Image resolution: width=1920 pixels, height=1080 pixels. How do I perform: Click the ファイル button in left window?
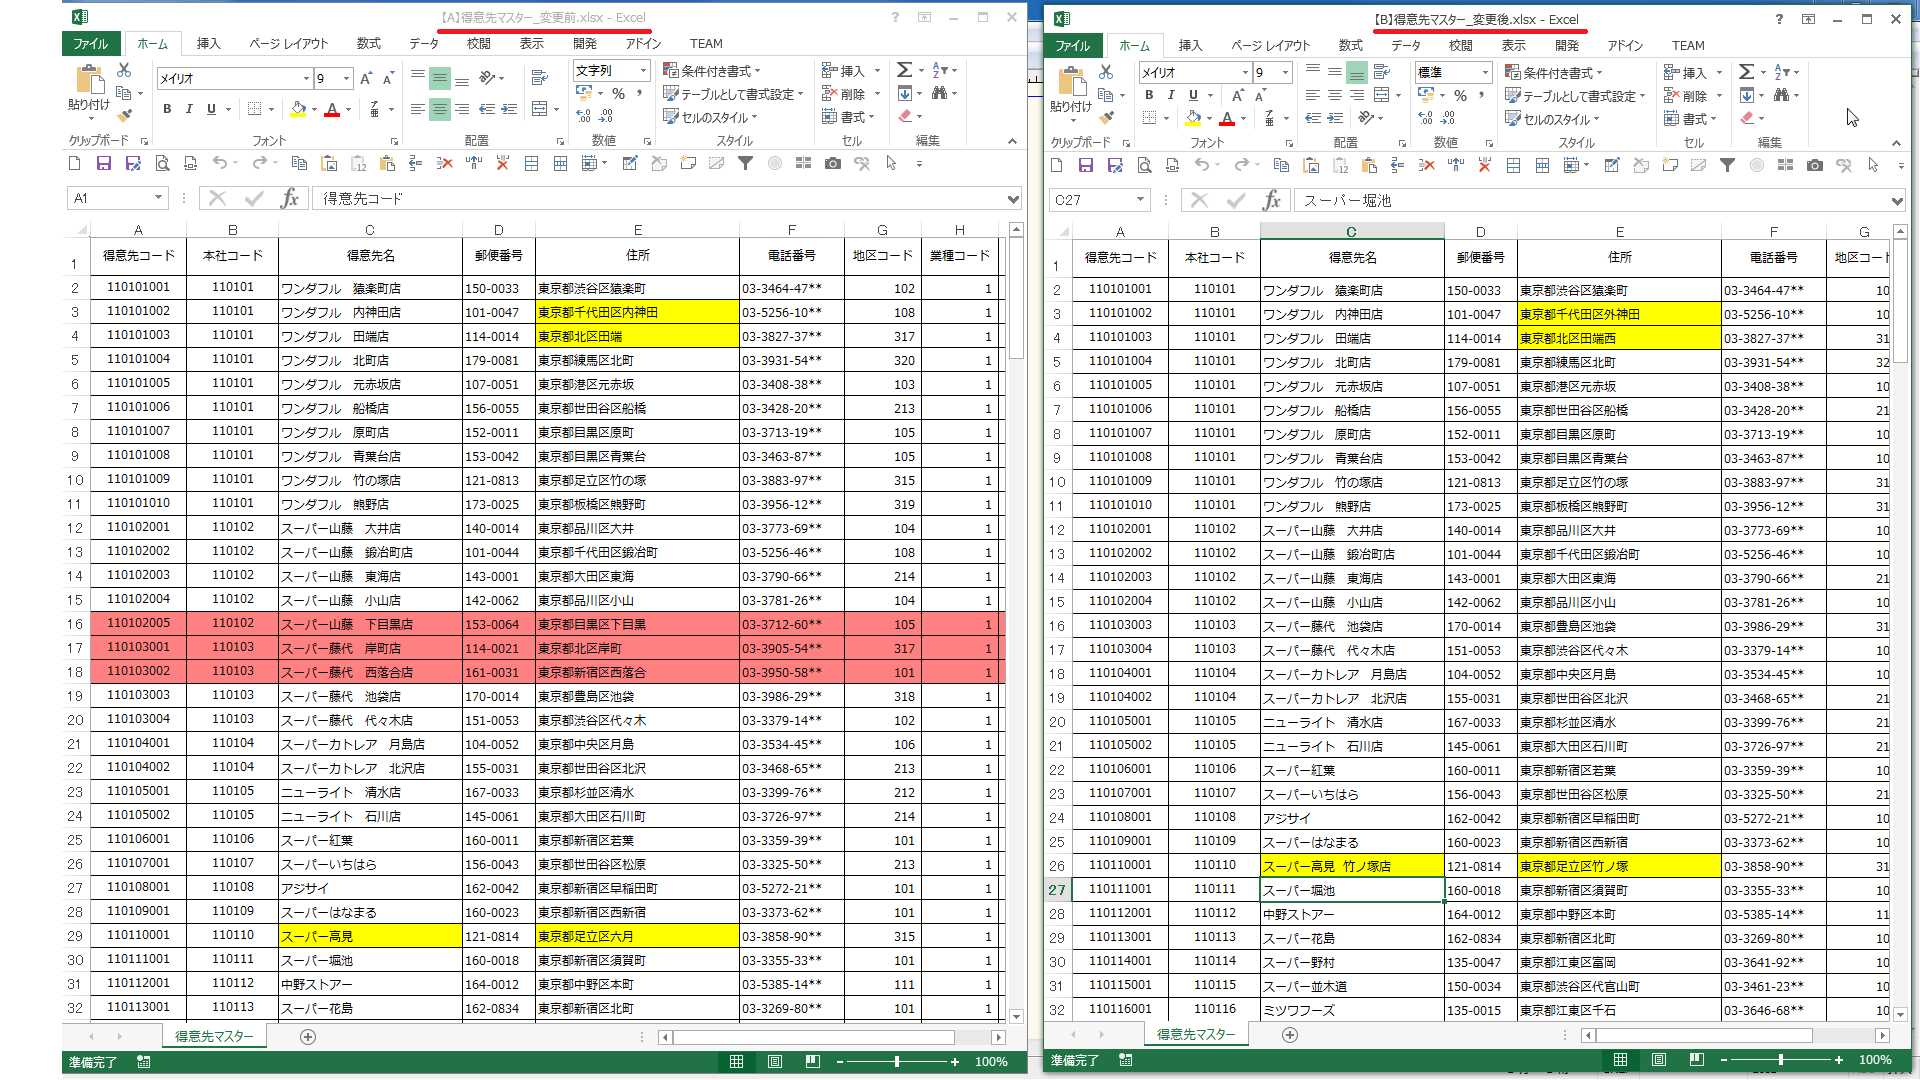click(x=90, y=44)
